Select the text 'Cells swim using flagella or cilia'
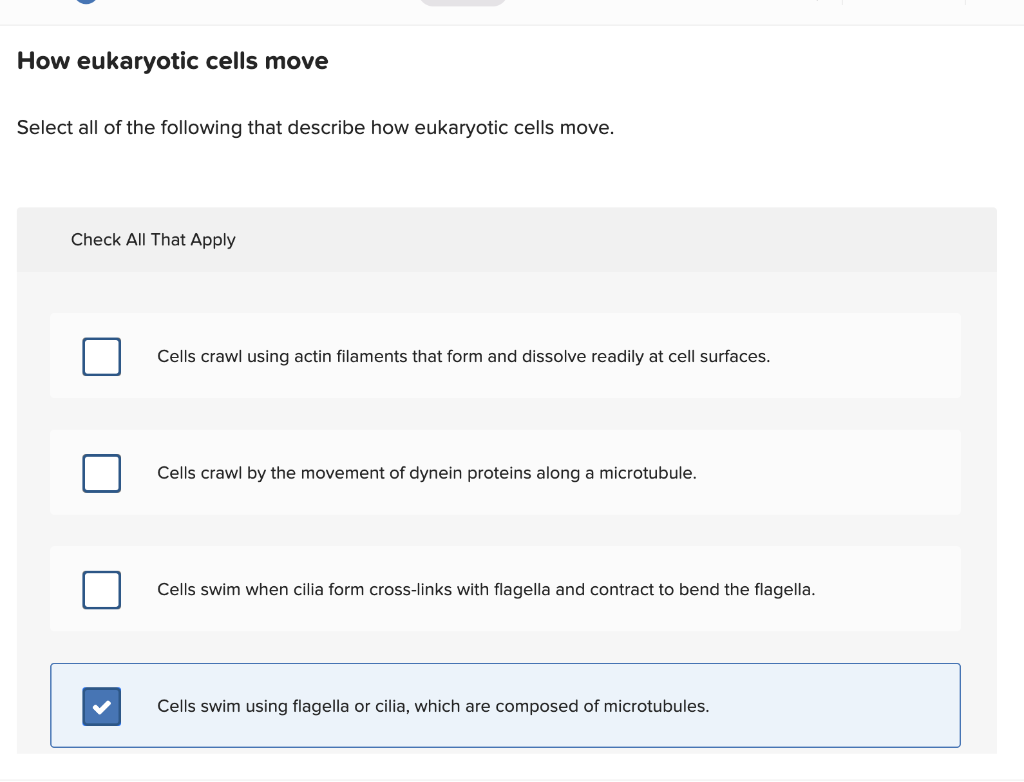Screen dimensions: 1024x782 (x=282, y=706)
